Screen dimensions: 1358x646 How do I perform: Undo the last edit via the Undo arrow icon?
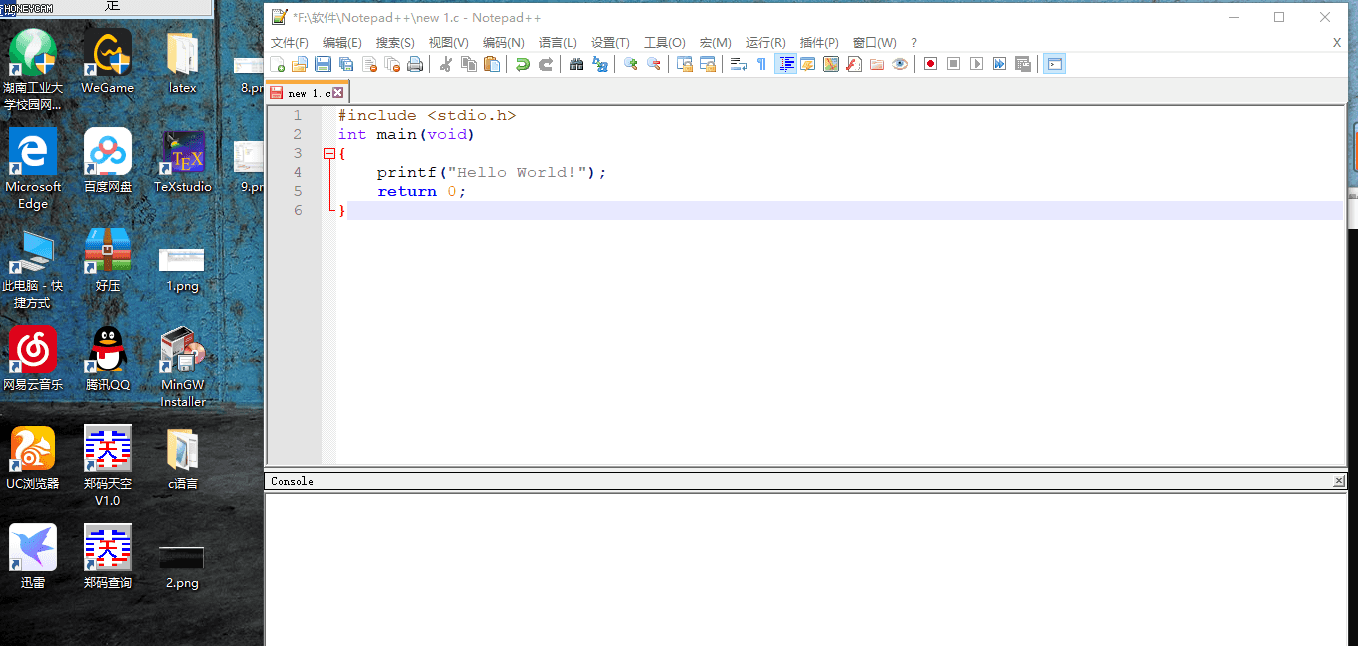pyautogui.click(x=520, y=63)
